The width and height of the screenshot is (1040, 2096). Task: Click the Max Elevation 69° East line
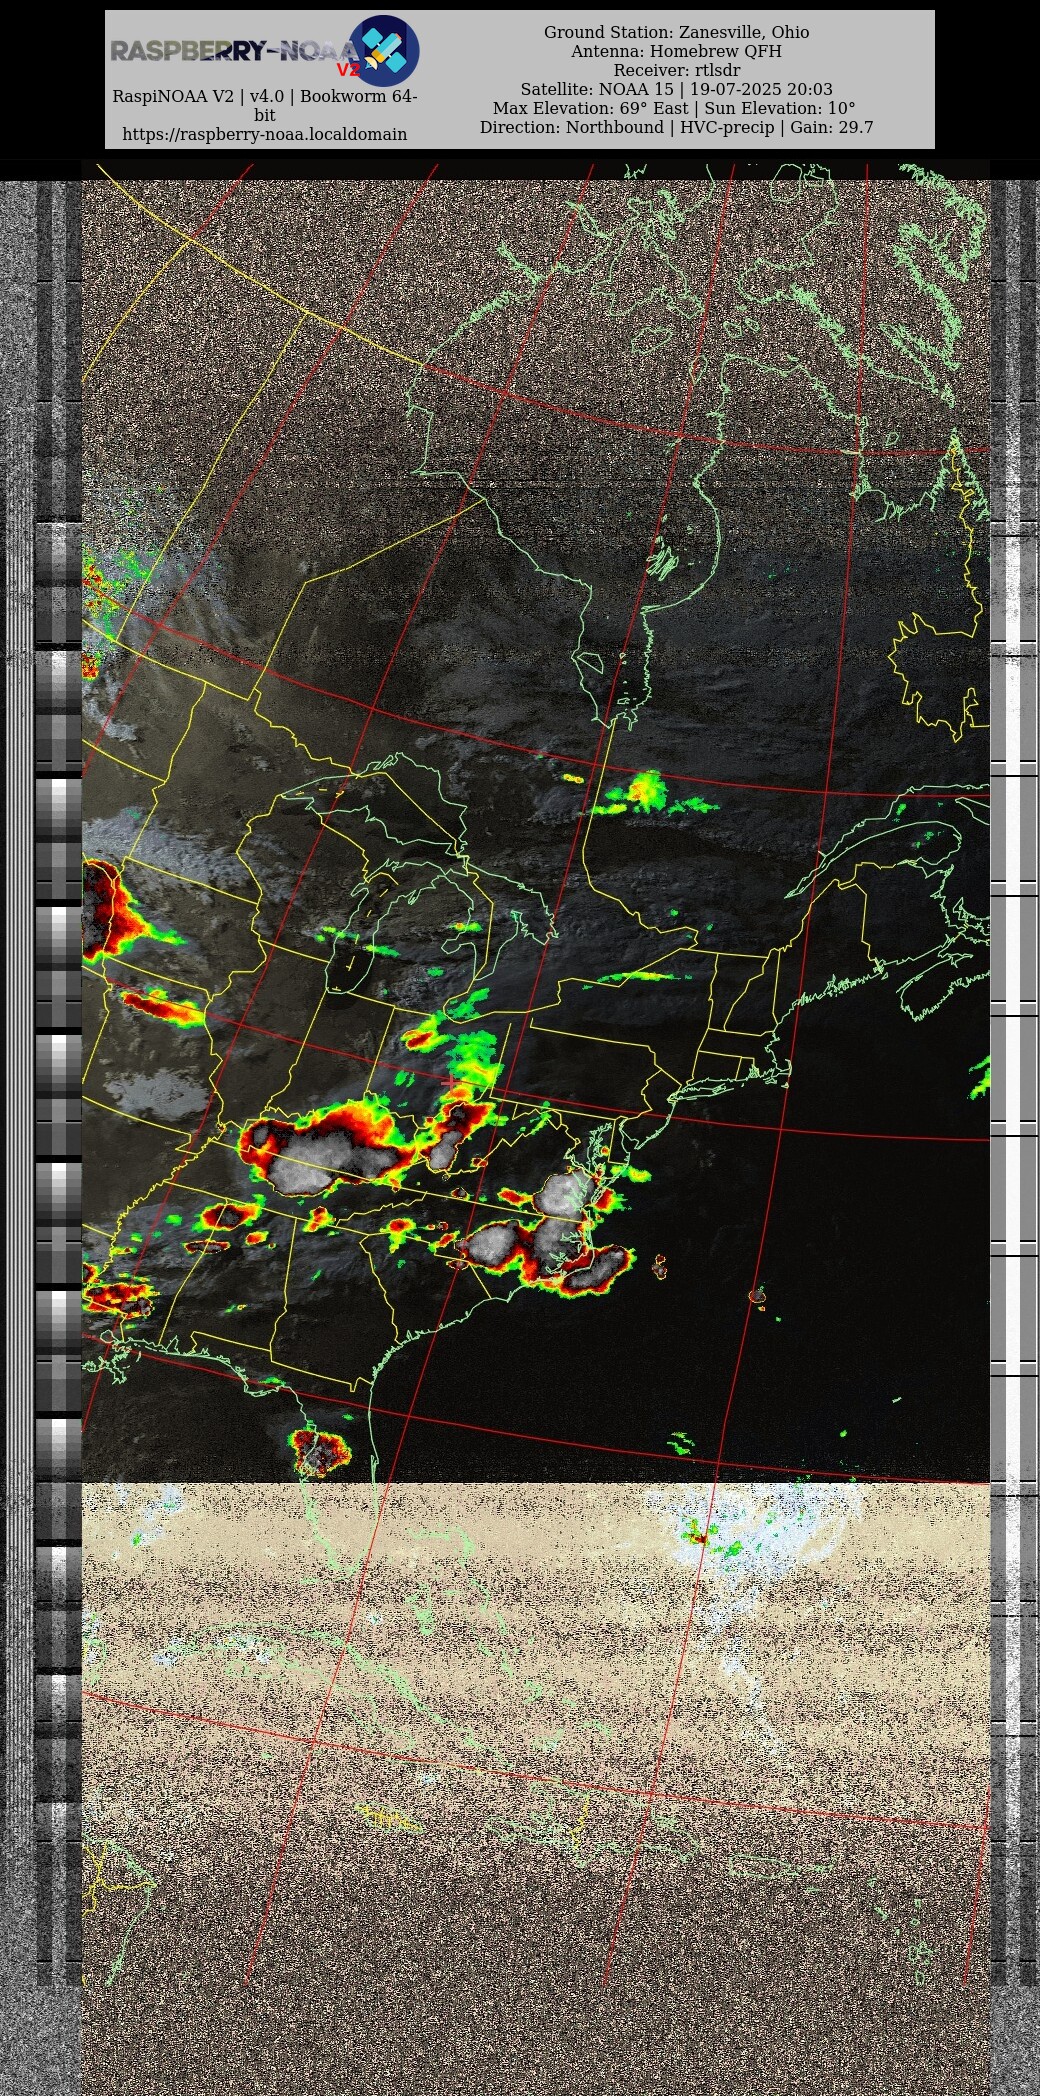[x=674, y=108]
